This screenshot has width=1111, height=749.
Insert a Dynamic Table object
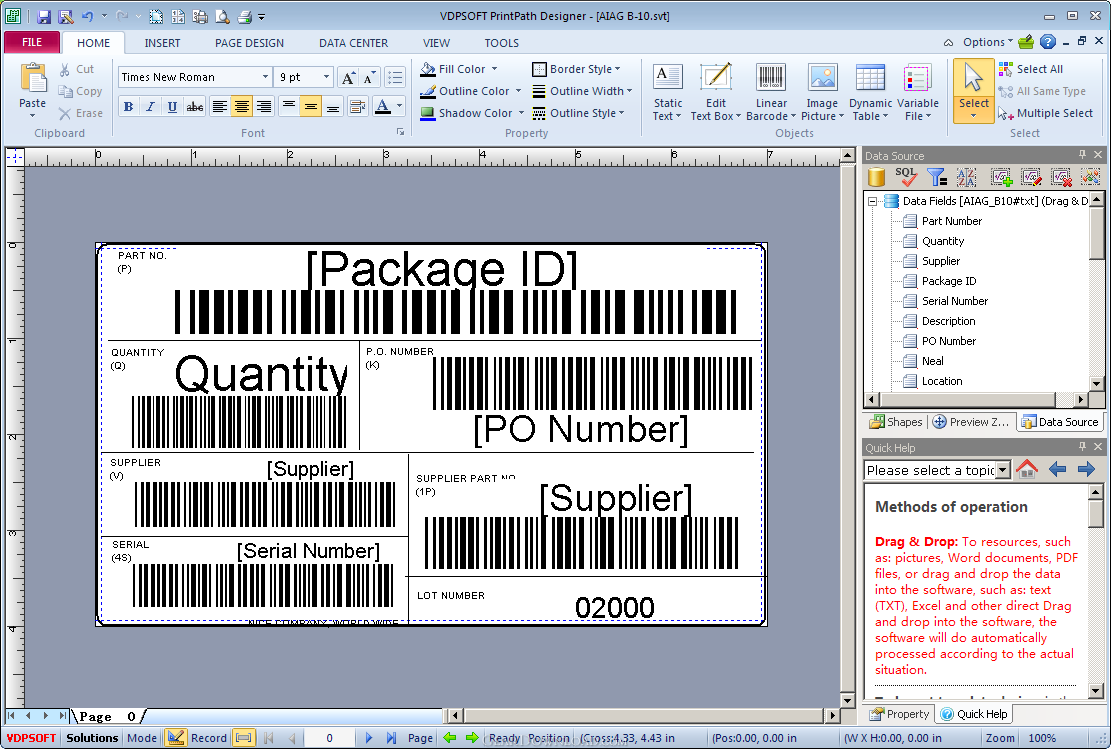pos(870,92)
